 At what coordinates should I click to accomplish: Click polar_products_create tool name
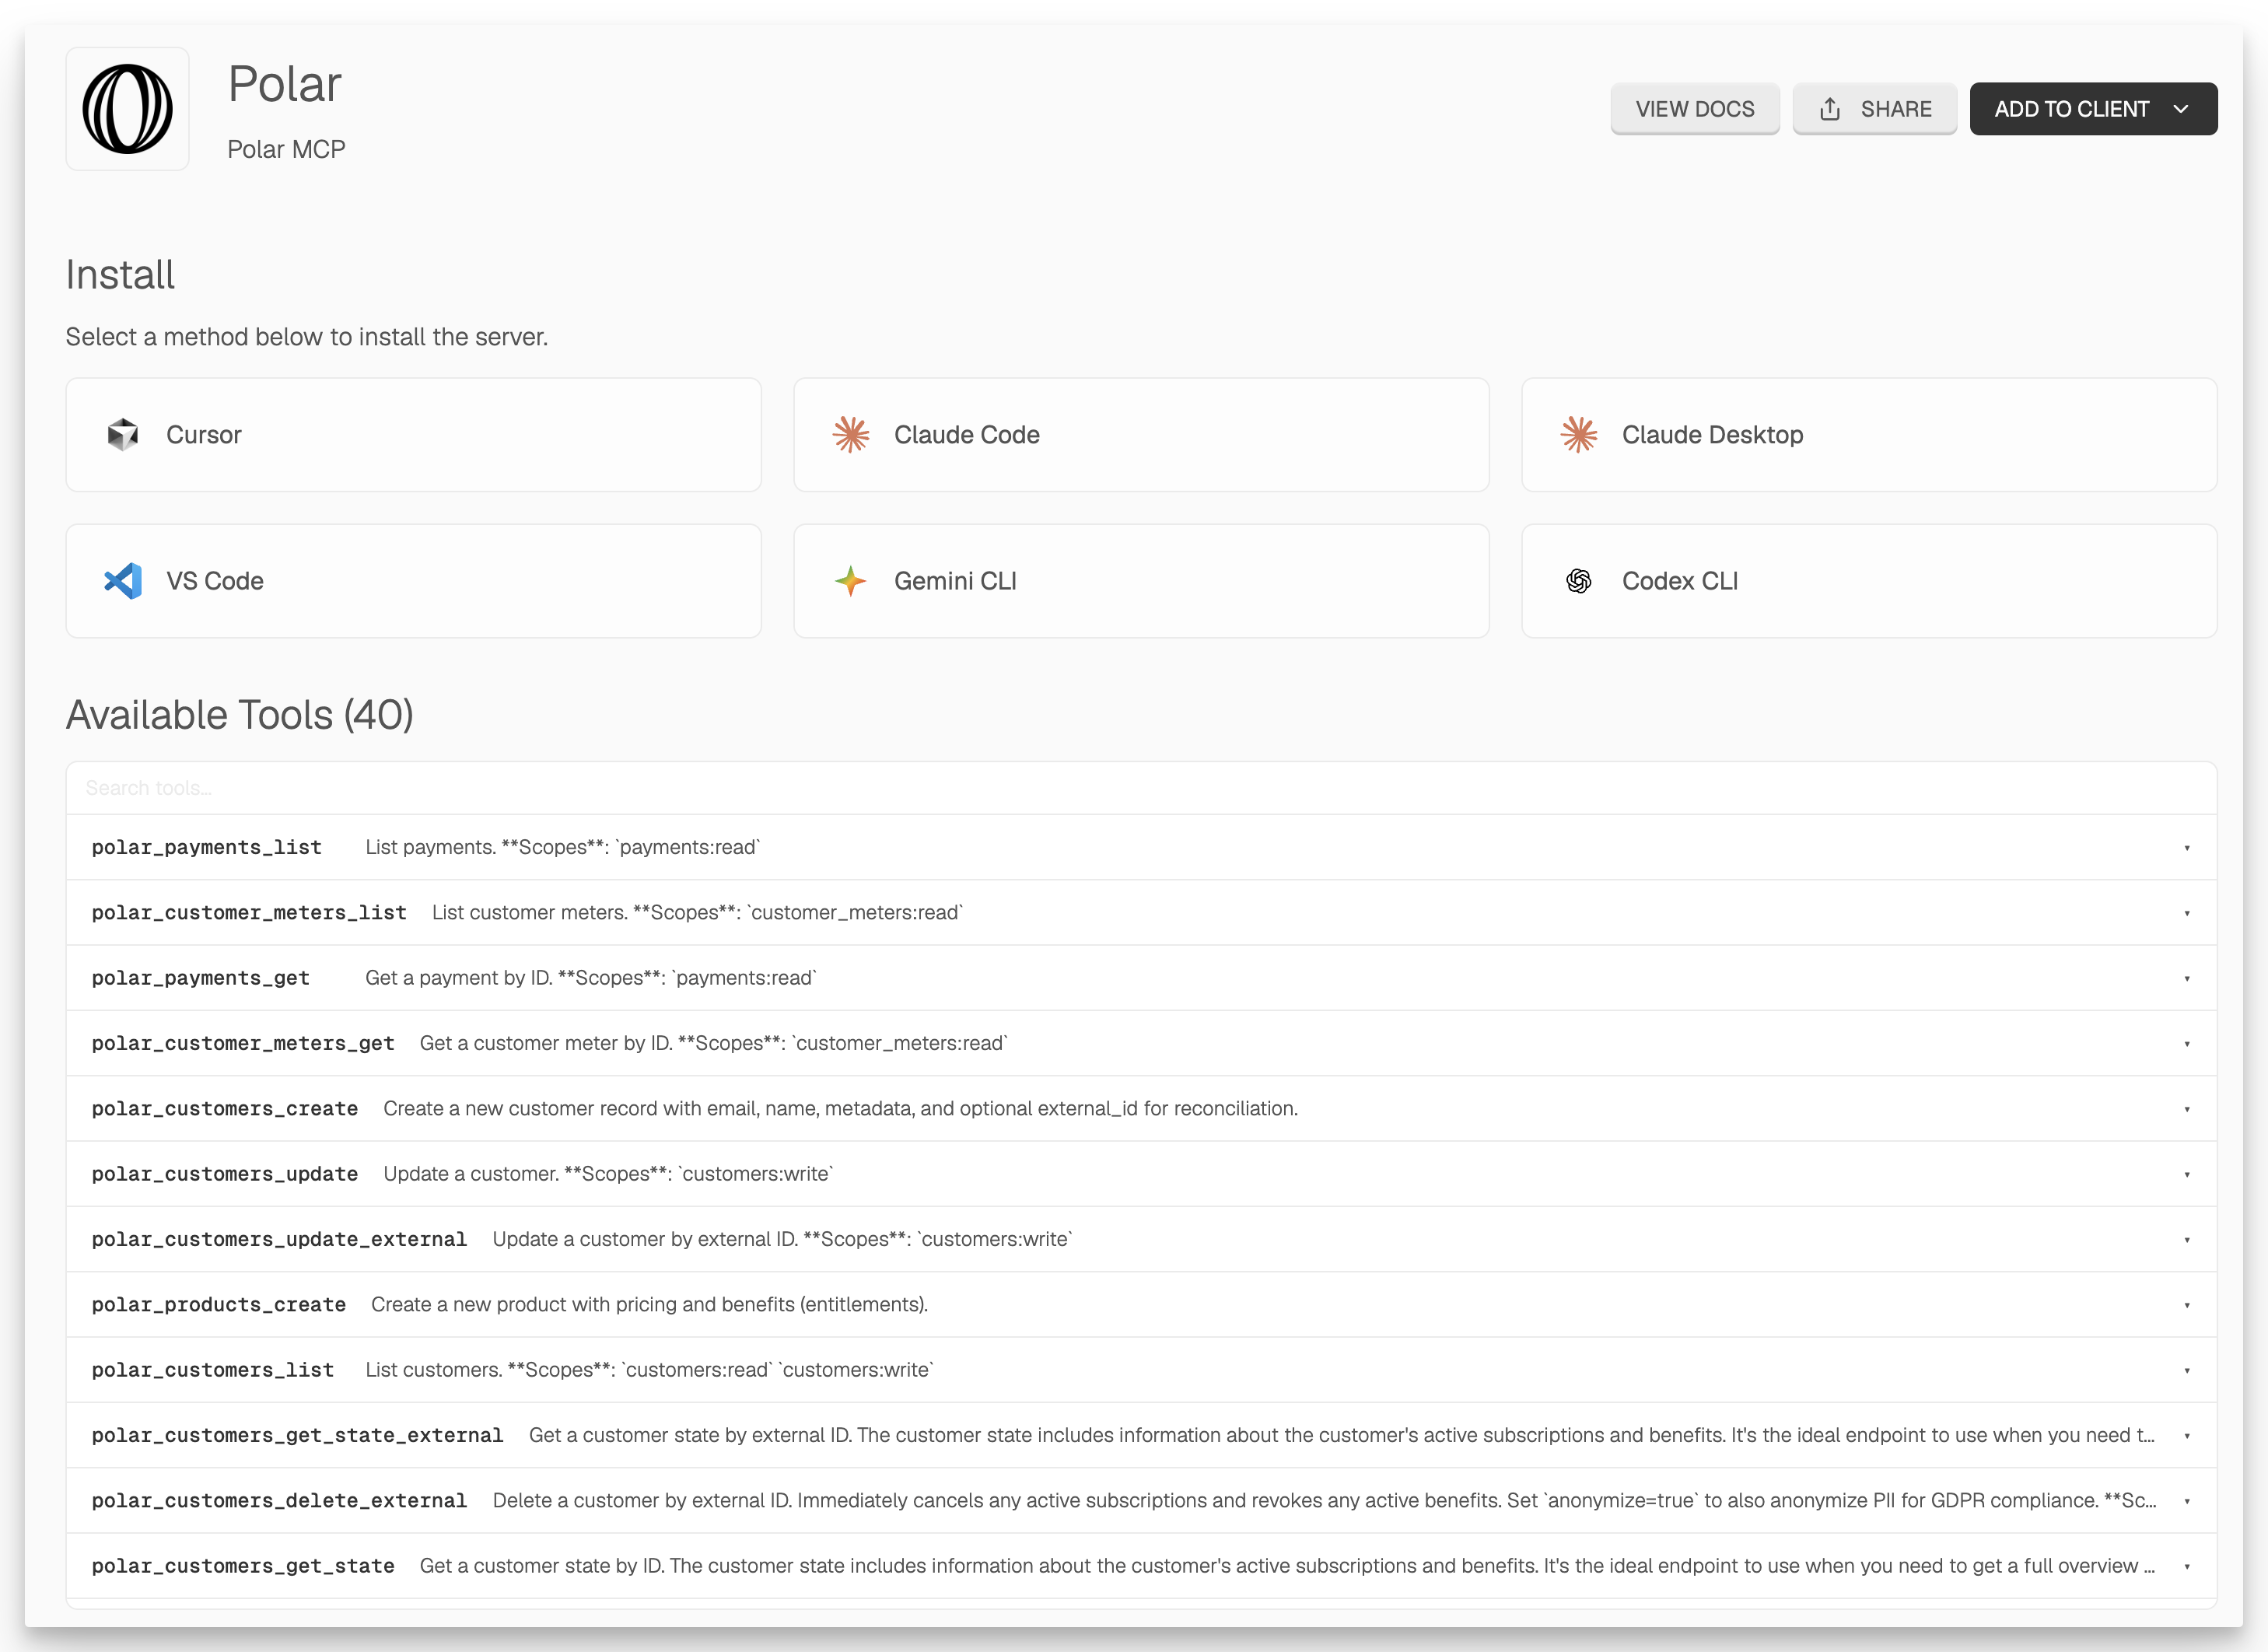pyautogui.click(x=219, y=1304)
